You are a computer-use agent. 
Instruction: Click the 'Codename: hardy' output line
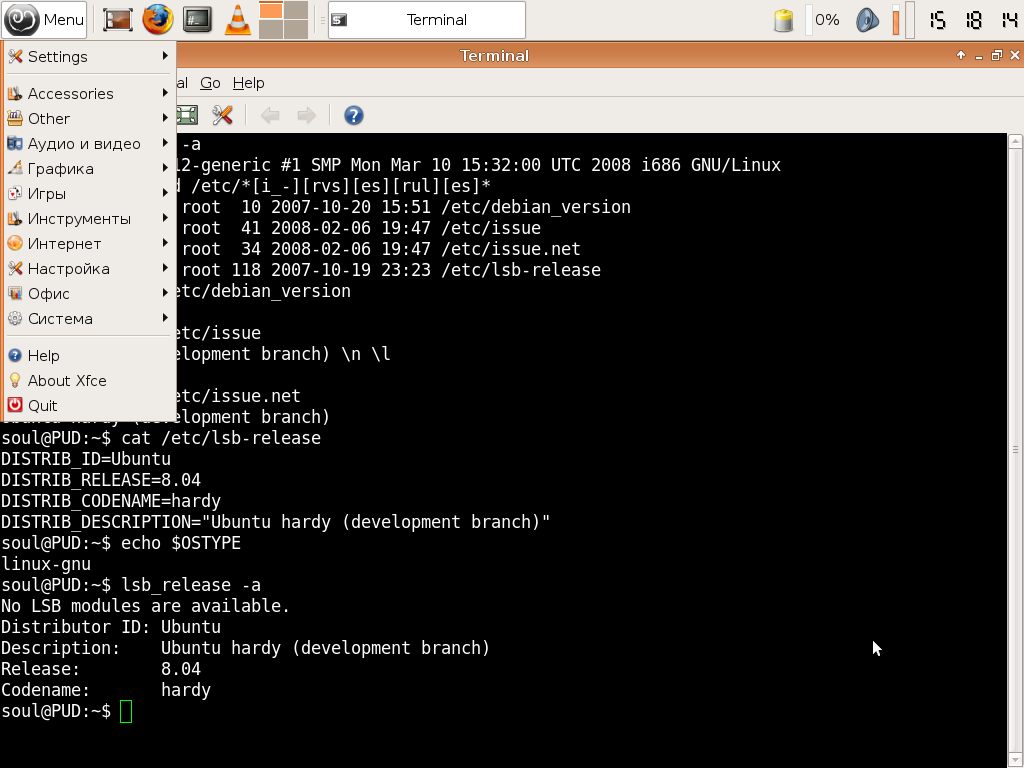coord(106,690)
